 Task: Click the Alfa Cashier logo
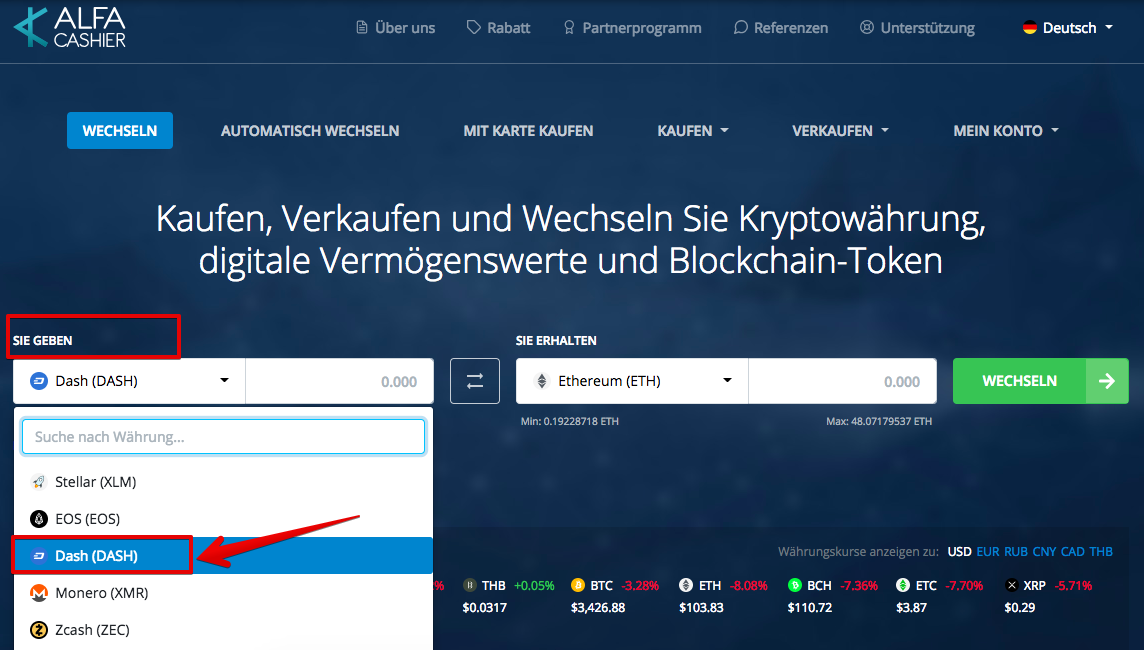70,28
